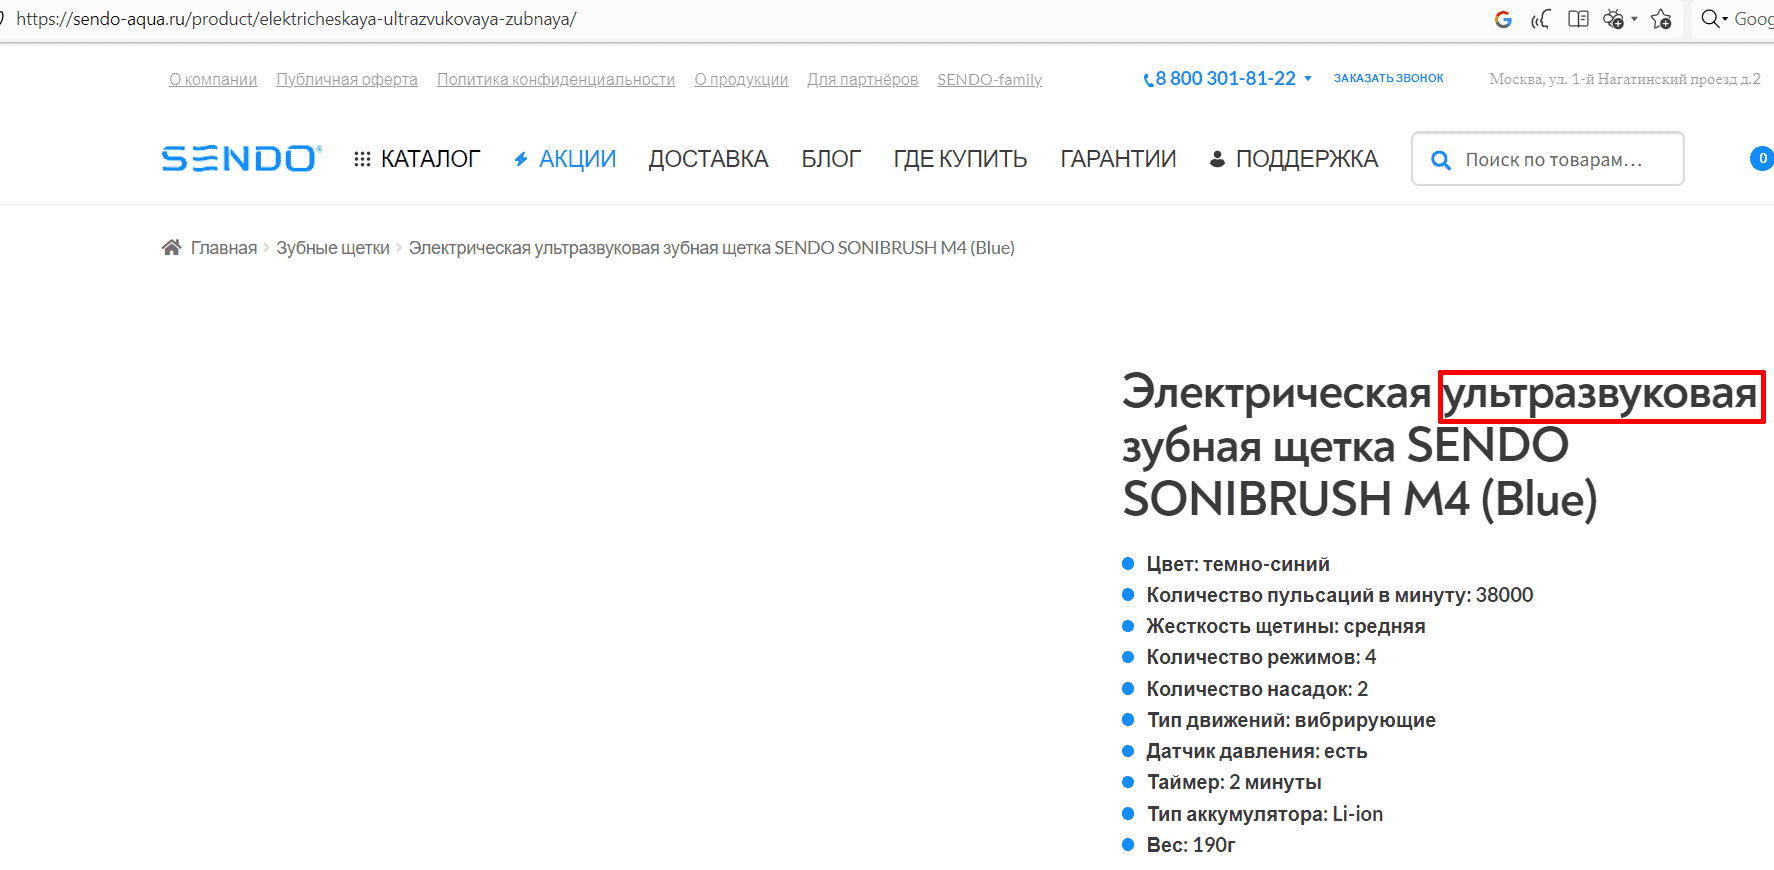Click 'Количество насадок: 2' line

[x=1257, y=689]
